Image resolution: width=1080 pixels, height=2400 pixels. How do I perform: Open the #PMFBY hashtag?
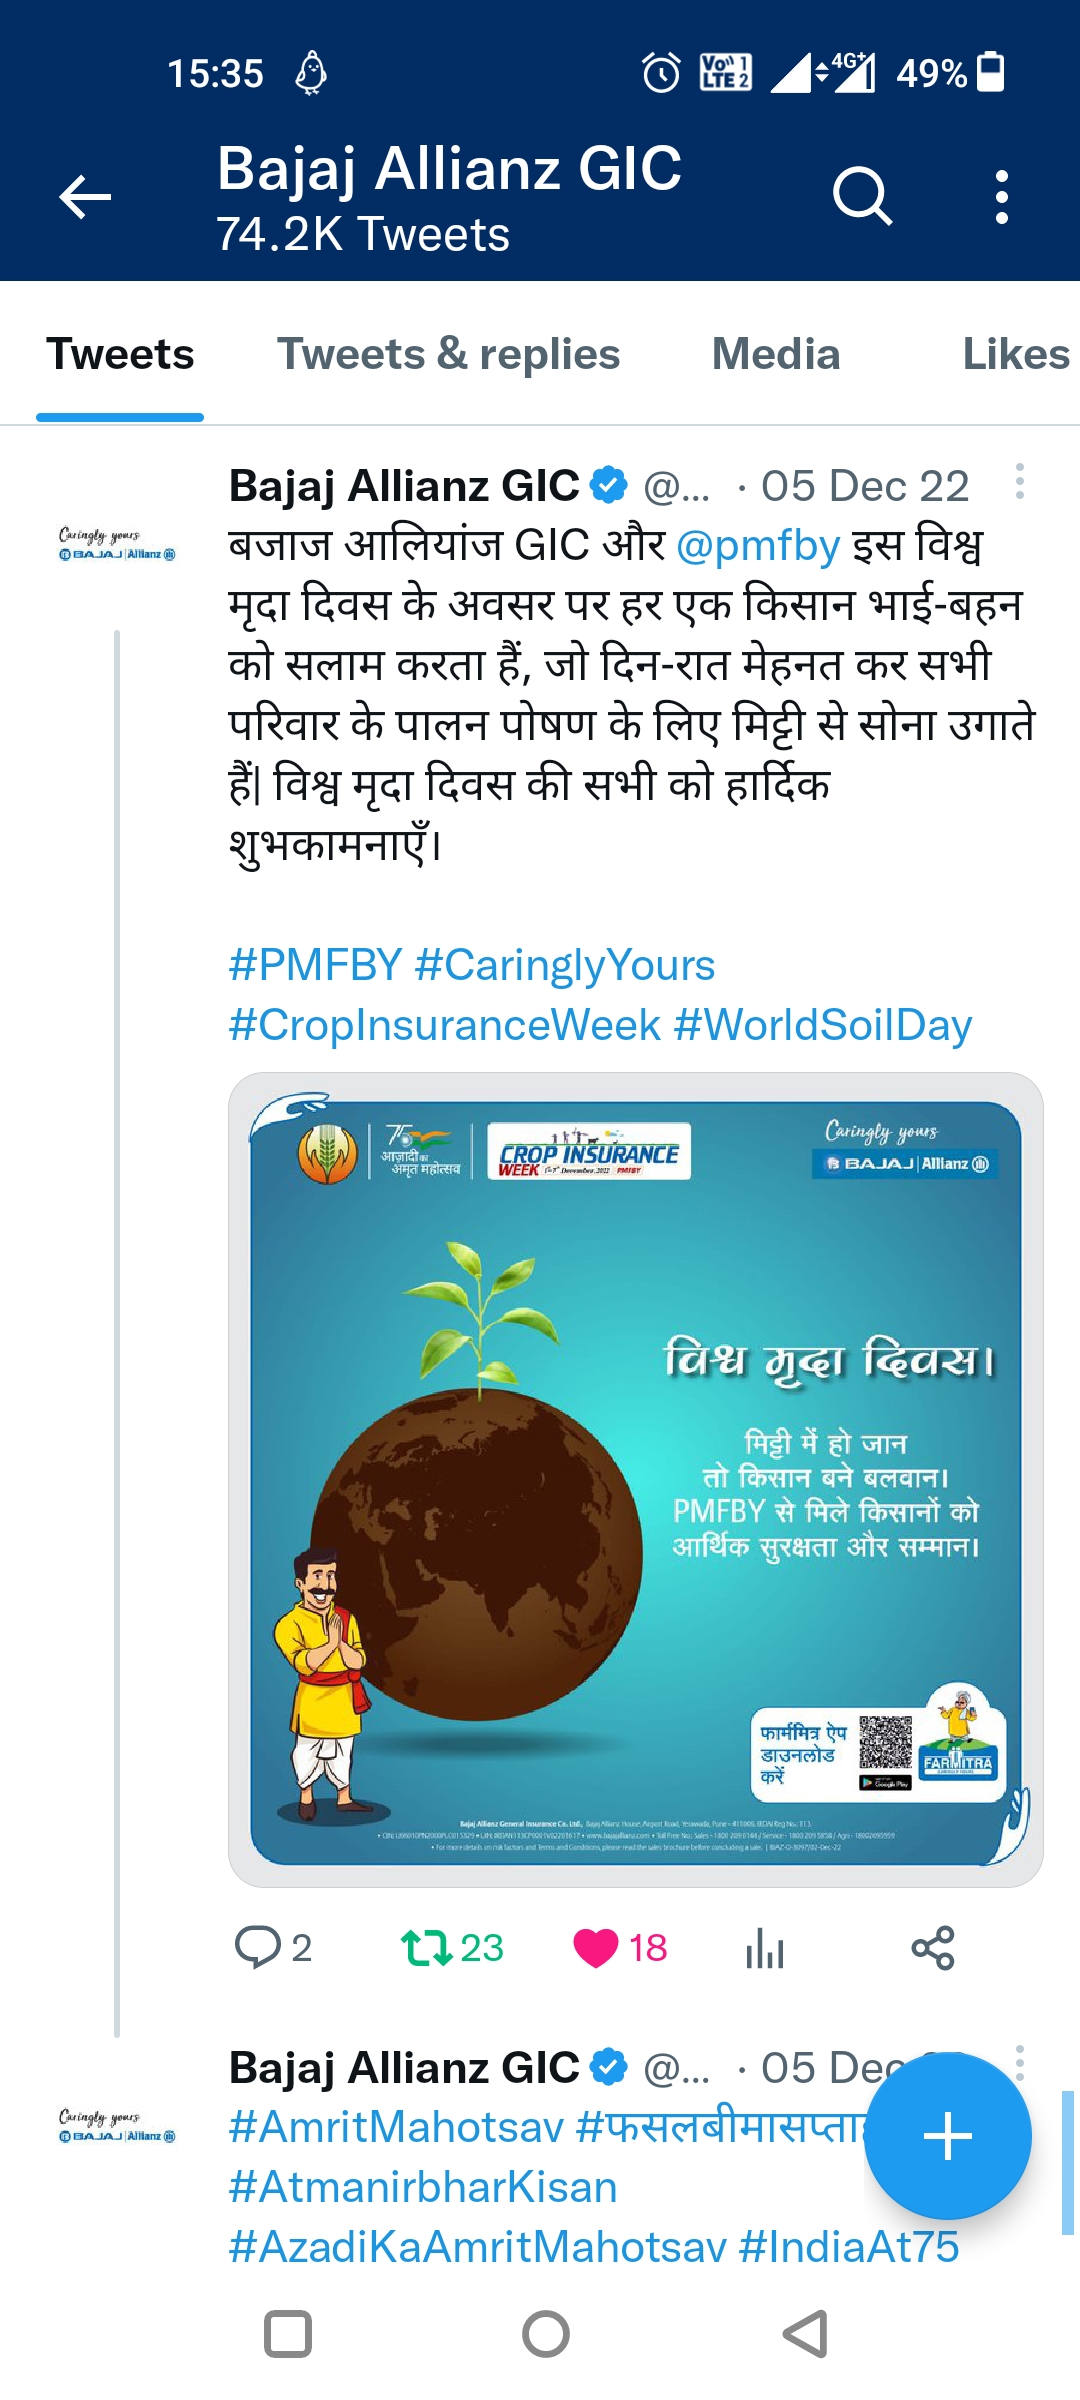(315, 966)
